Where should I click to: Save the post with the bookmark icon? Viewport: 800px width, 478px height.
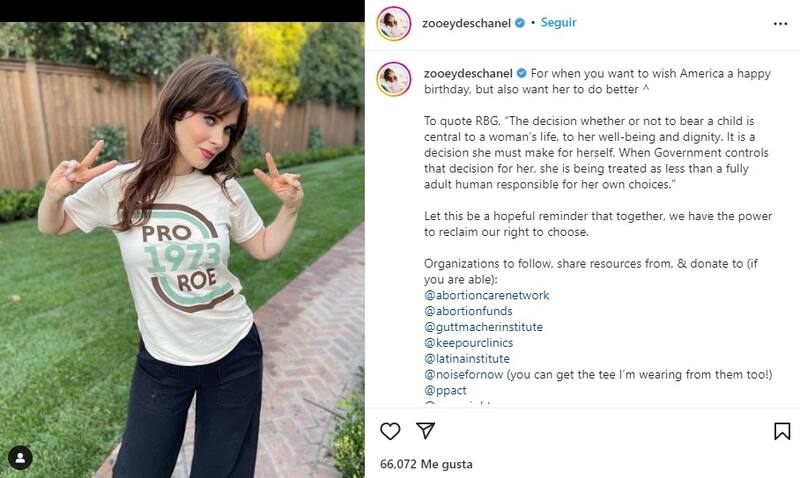782,431
